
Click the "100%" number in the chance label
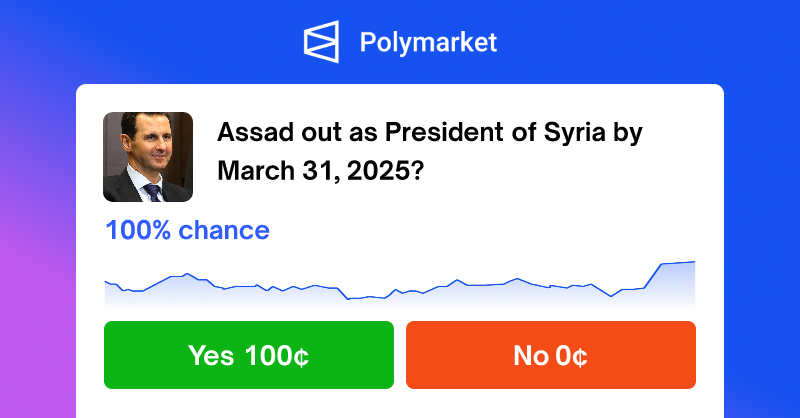click(x=139, y=230)
